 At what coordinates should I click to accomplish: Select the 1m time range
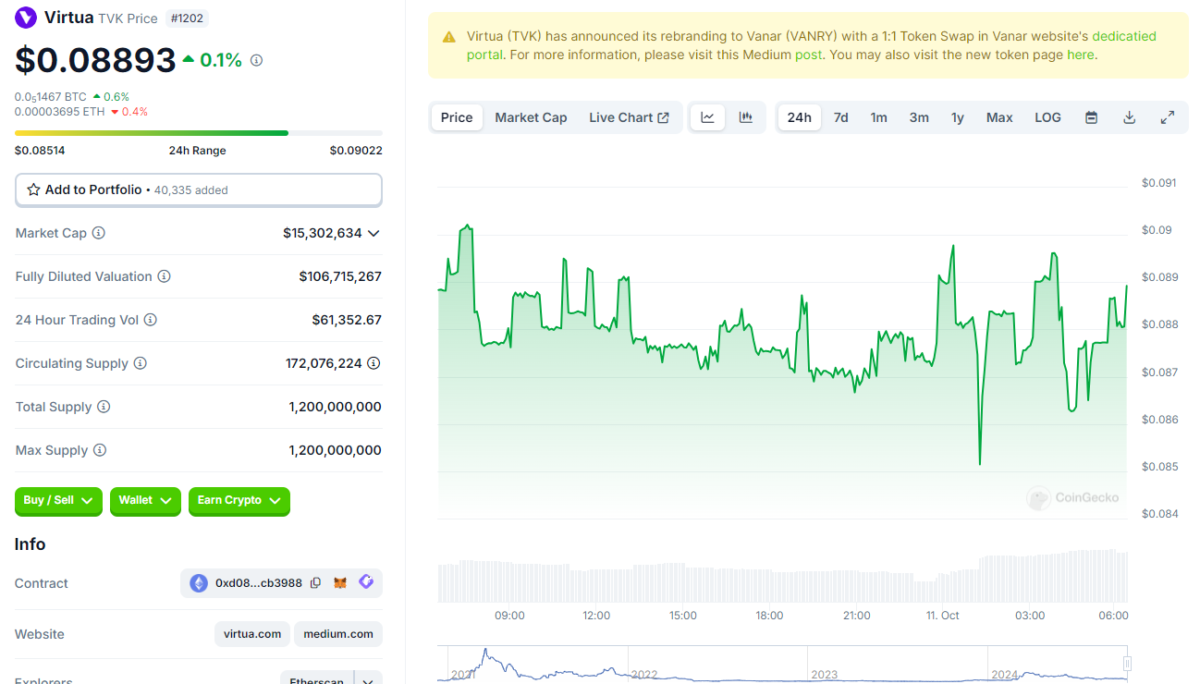click(x=879, y=117)
